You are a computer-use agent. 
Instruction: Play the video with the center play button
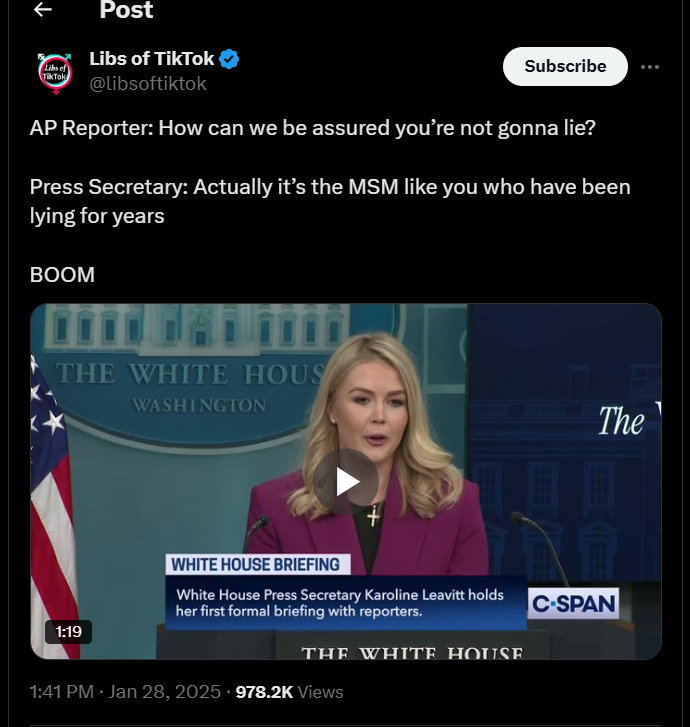(x=345, y=482)
